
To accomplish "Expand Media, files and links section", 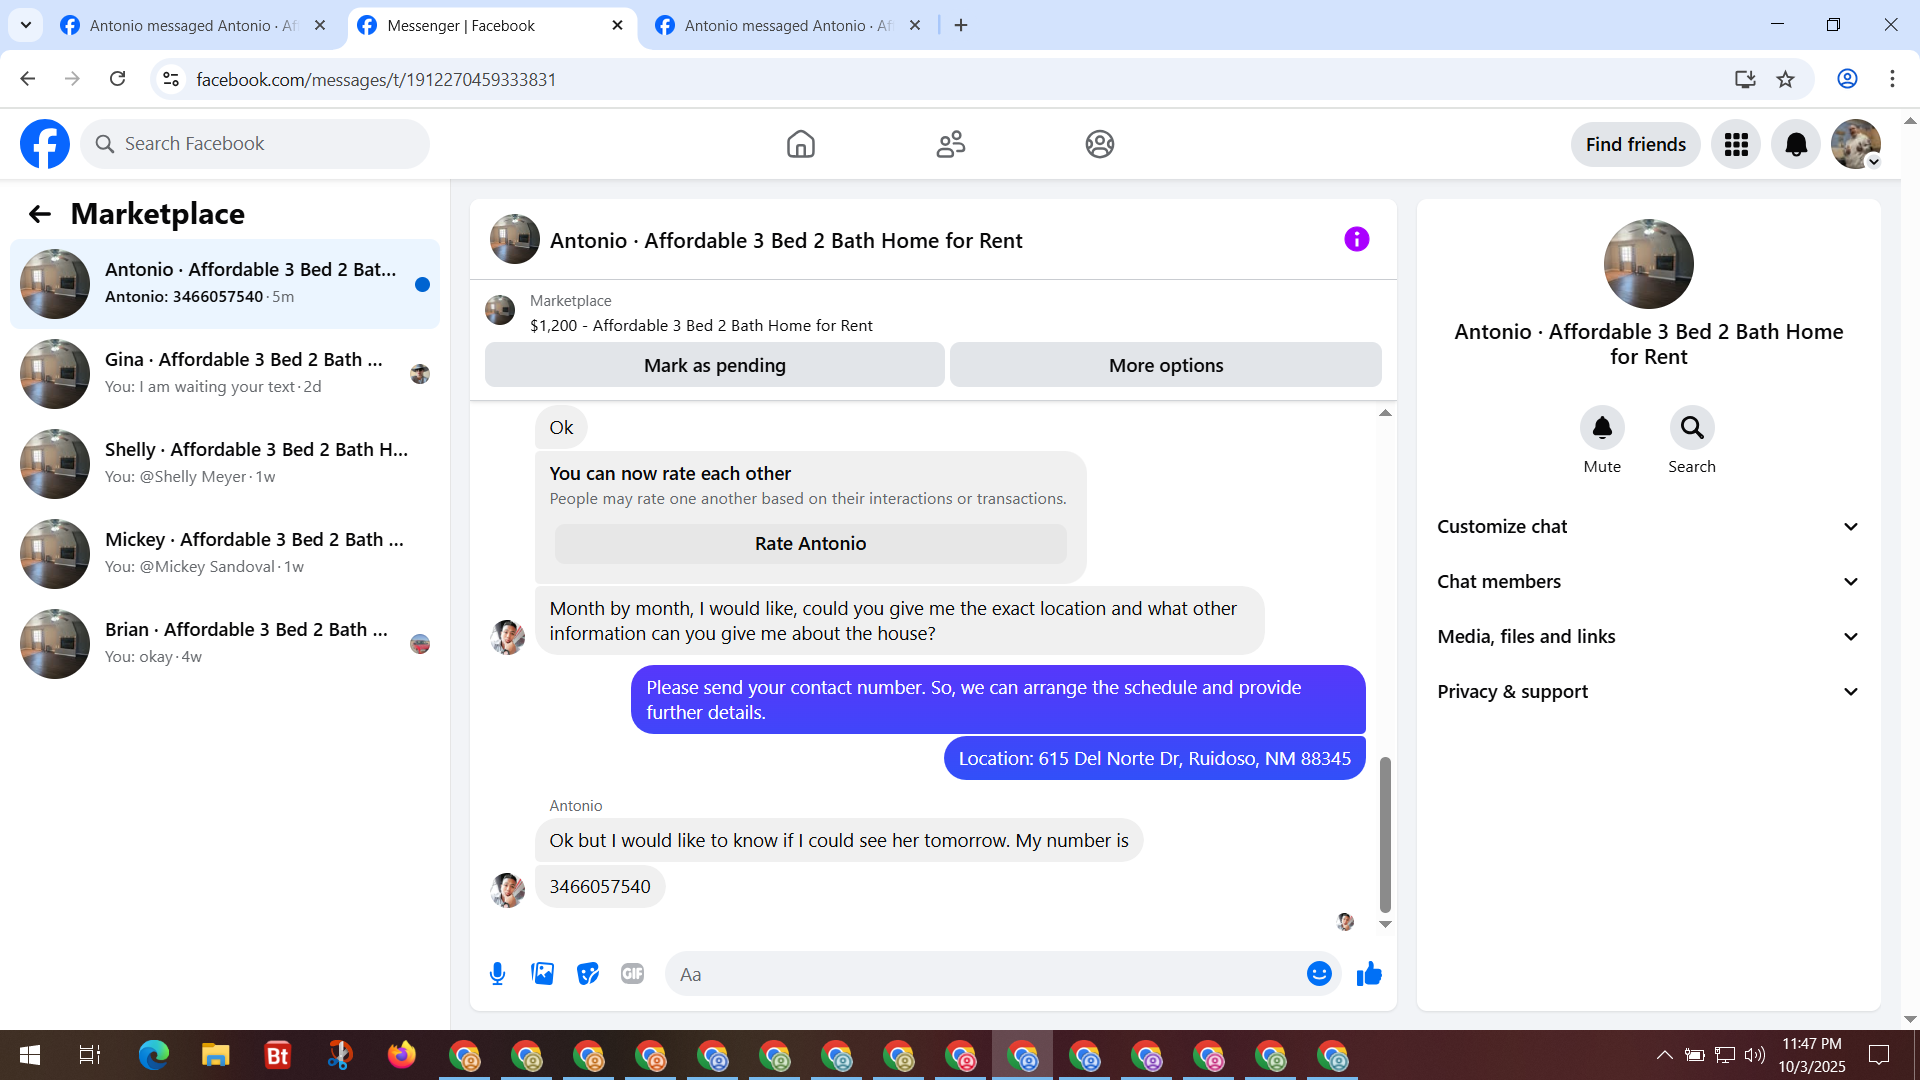I will point(1649,637).
